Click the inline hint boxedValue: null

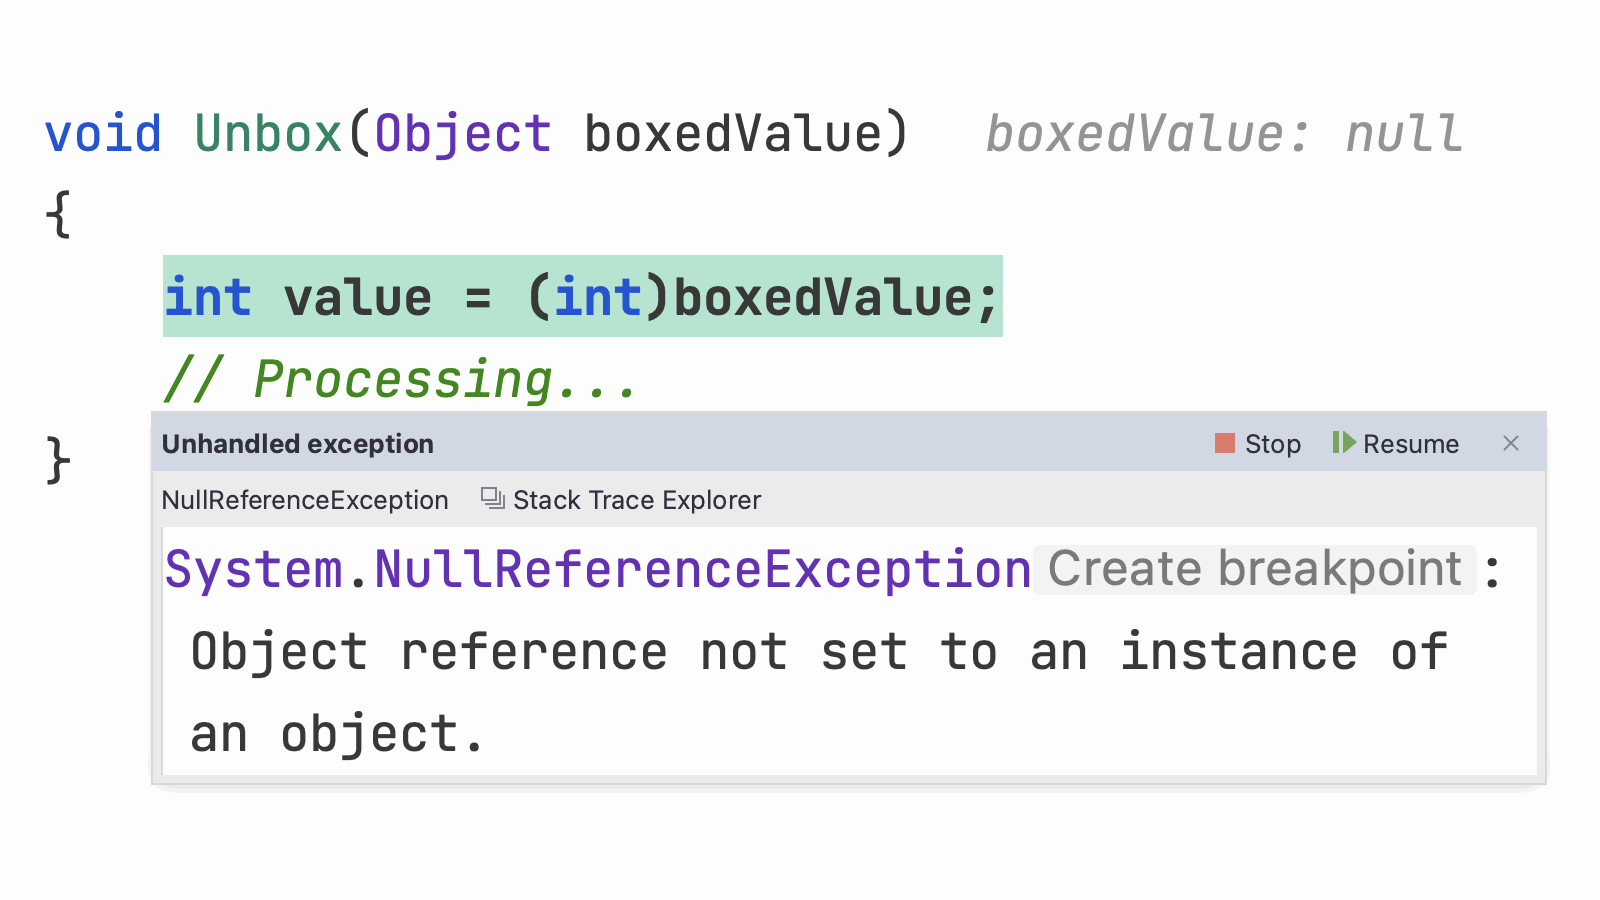[x=1224, y=134]
